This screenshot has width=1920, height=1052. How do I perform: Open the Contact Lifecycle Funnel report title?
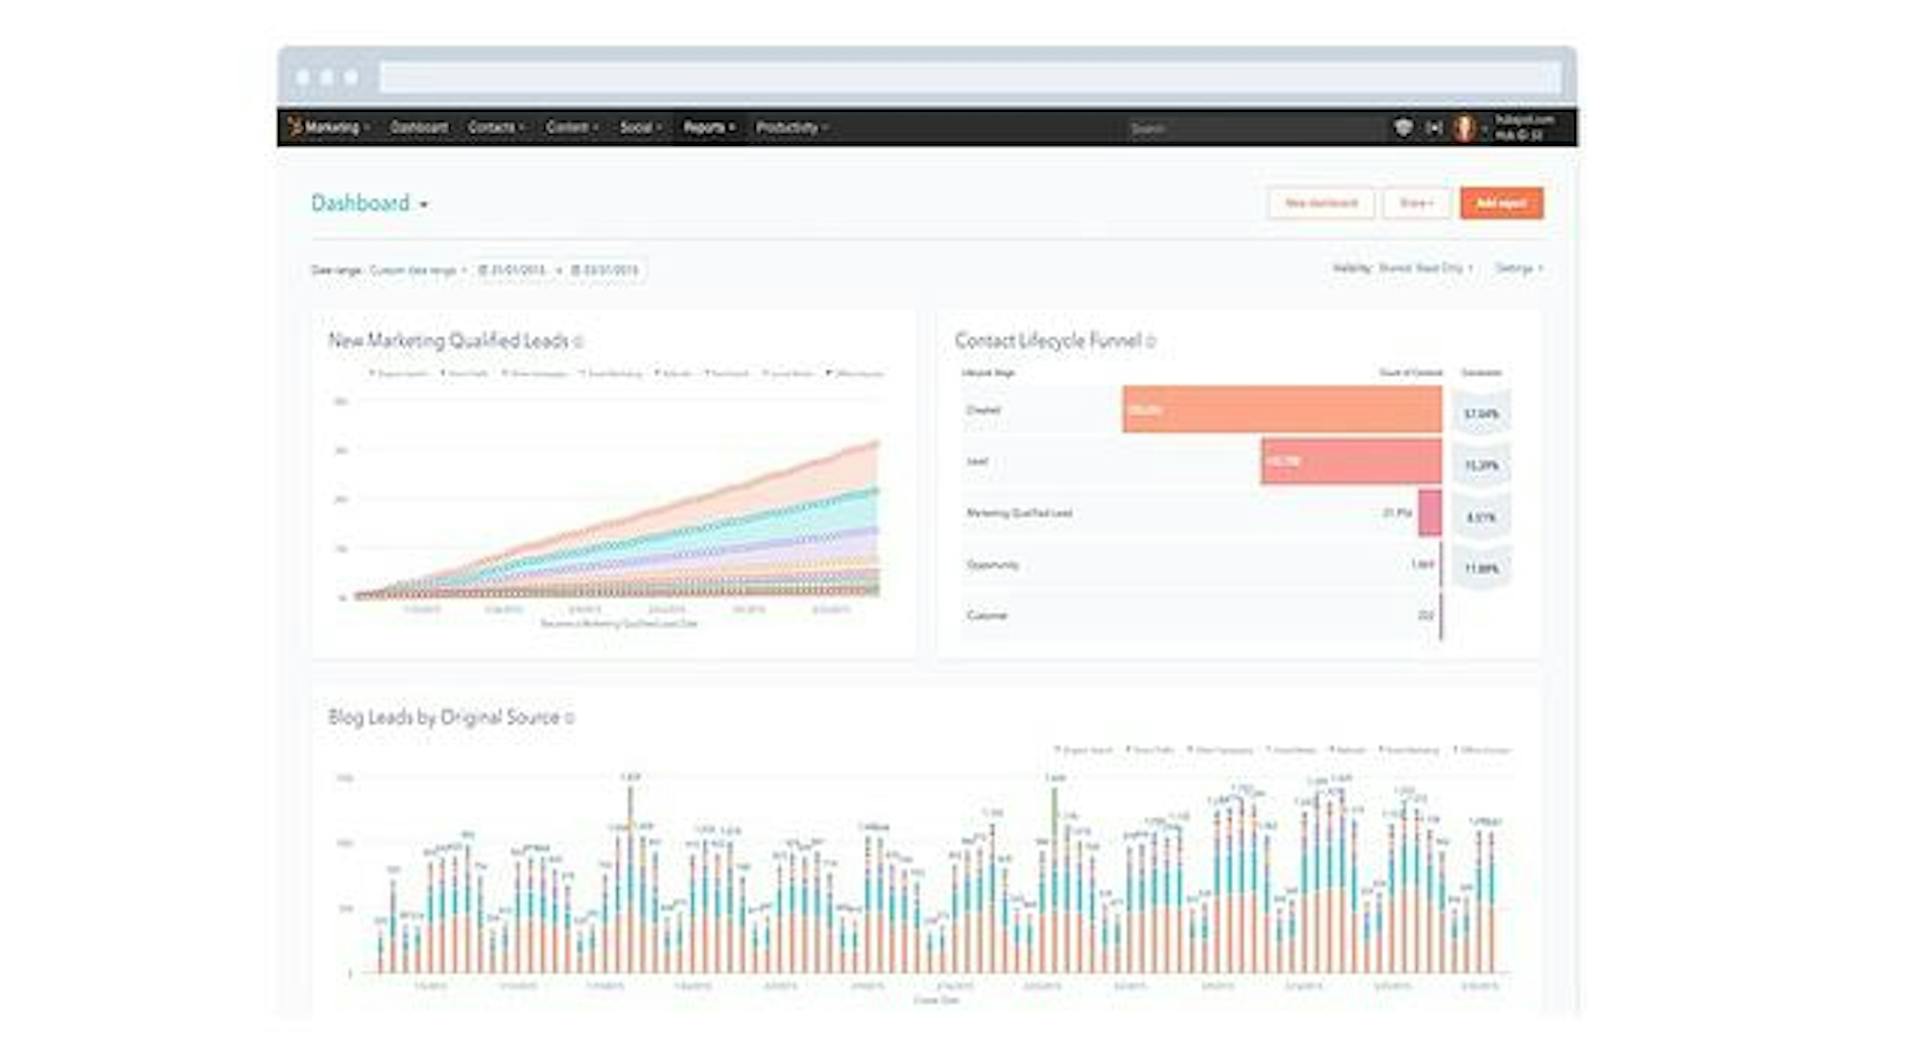tap(1048, 341)
